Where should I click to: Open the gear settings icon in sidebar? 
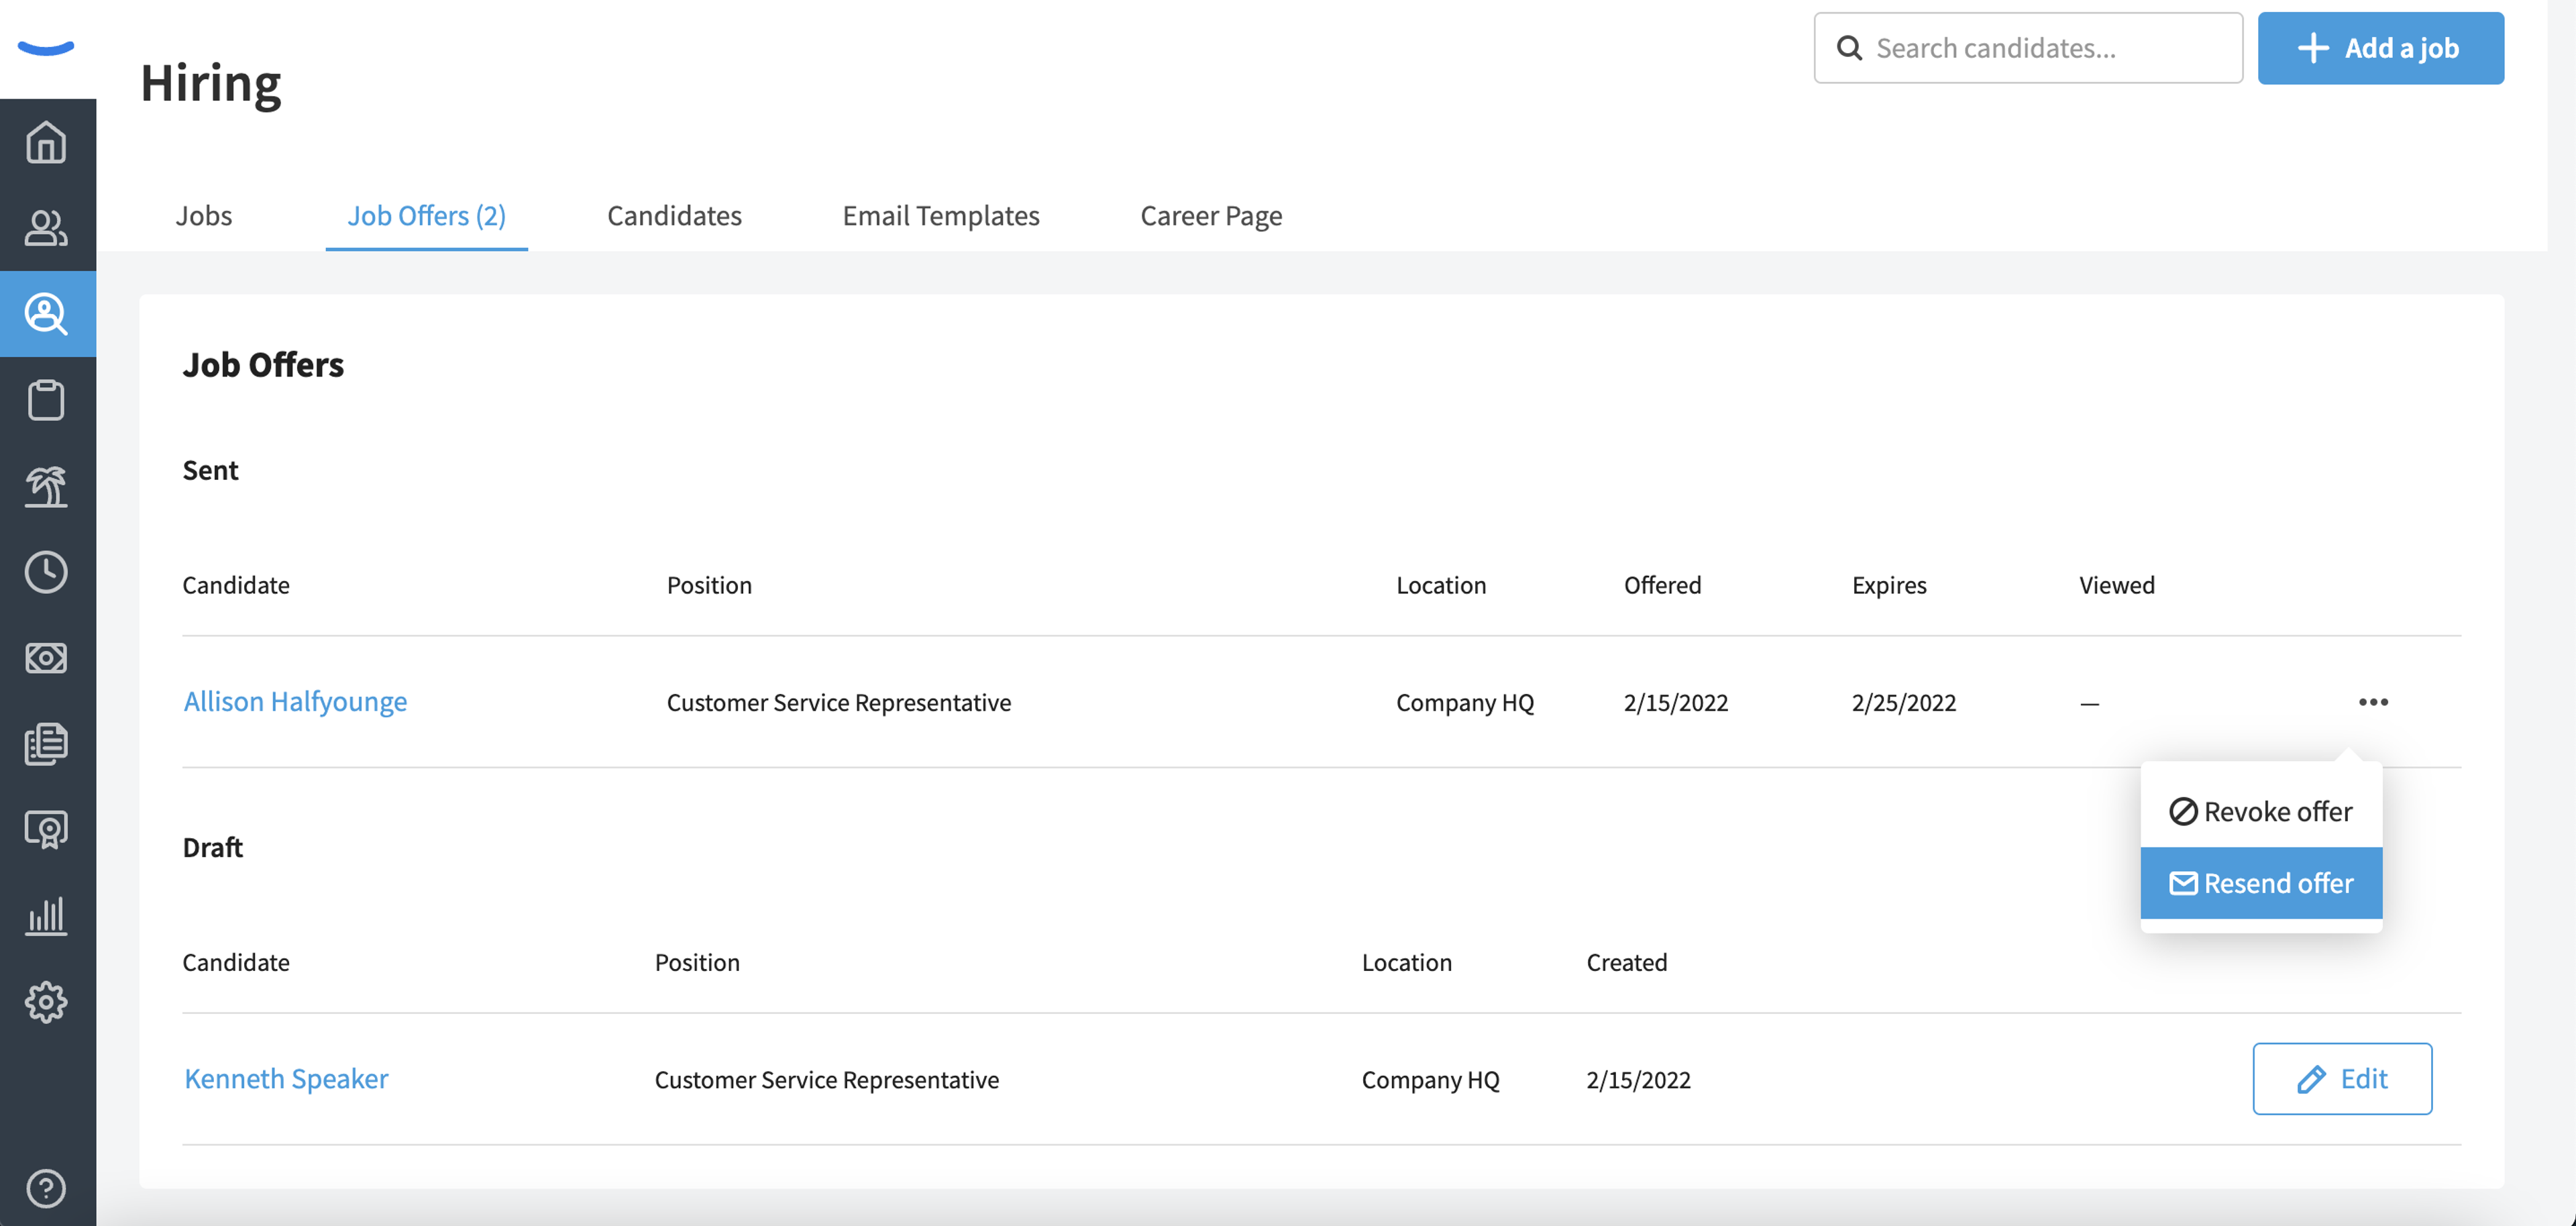pos(46,1002)
